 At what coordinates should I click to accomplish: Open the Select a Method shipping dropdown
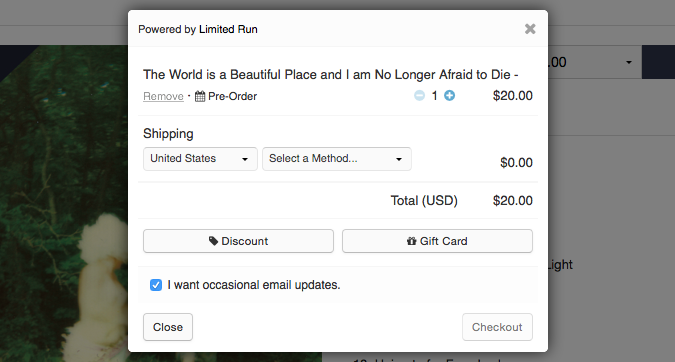337,159
